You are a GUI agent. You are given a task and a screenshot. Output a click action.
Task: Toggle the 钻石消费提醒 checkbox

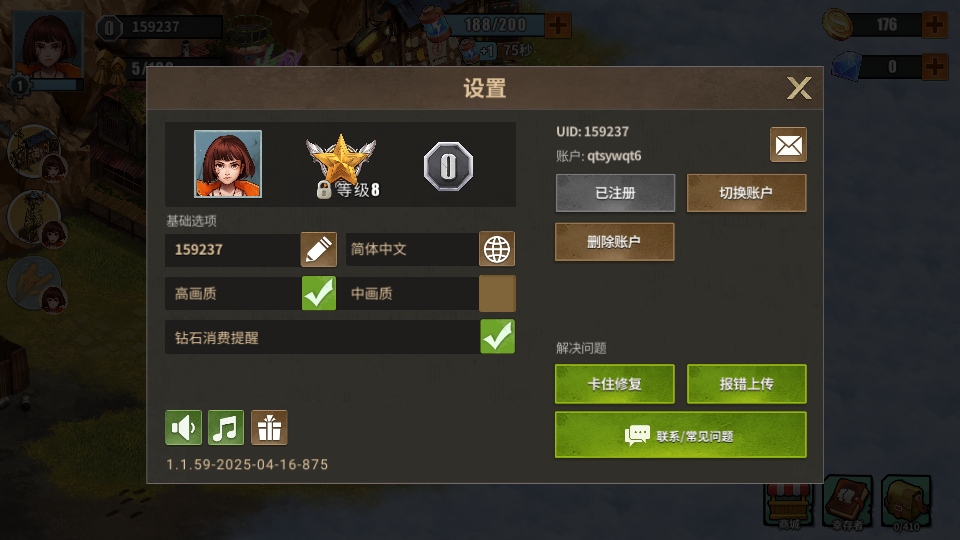[497, 337]
